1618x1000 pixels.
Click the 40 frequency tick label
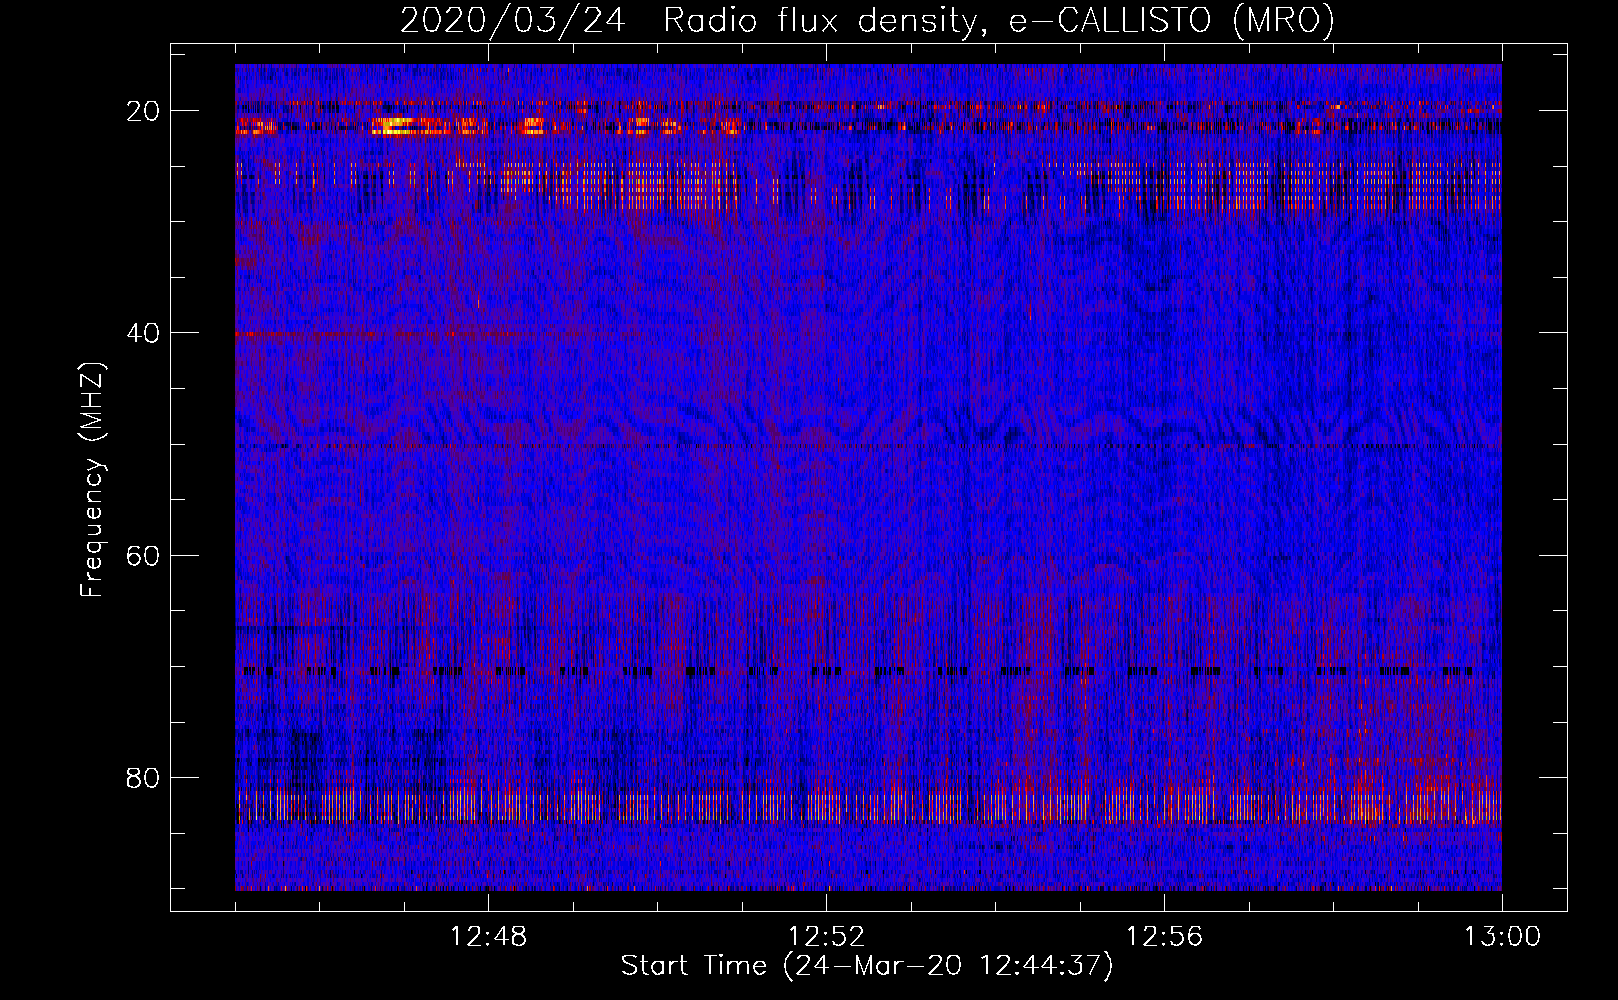tap(144, 332)
